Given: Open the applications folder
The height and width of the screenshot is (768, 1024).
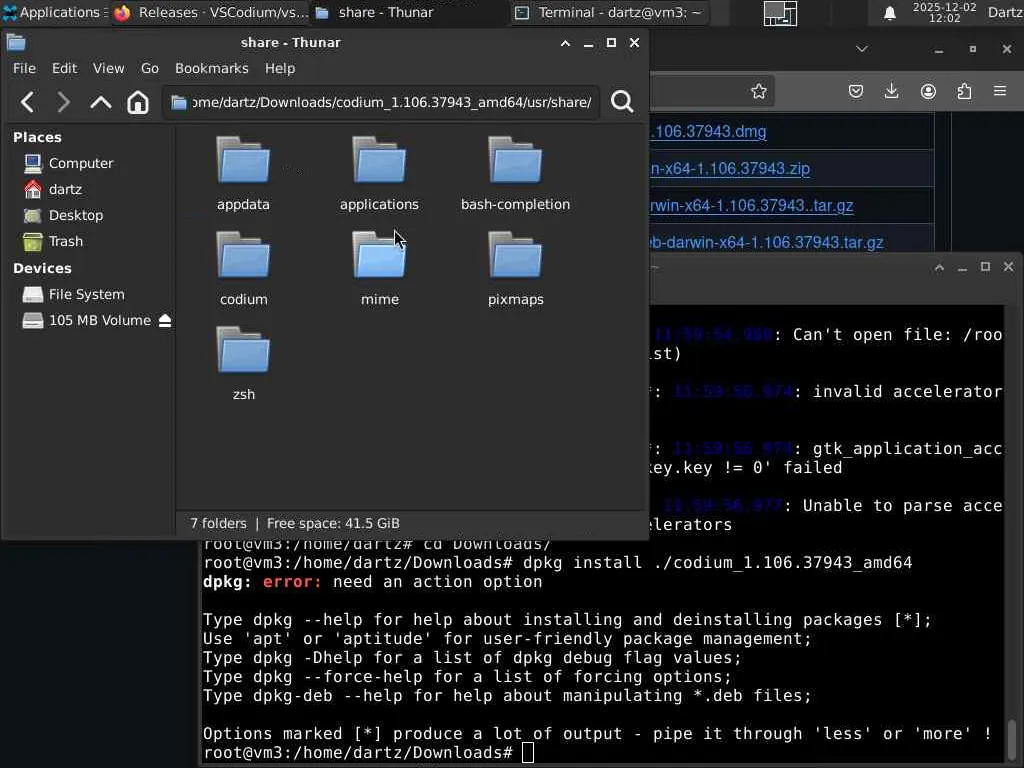Looking at the screenshot, I should pyautogui.click(x=379, y=173).
